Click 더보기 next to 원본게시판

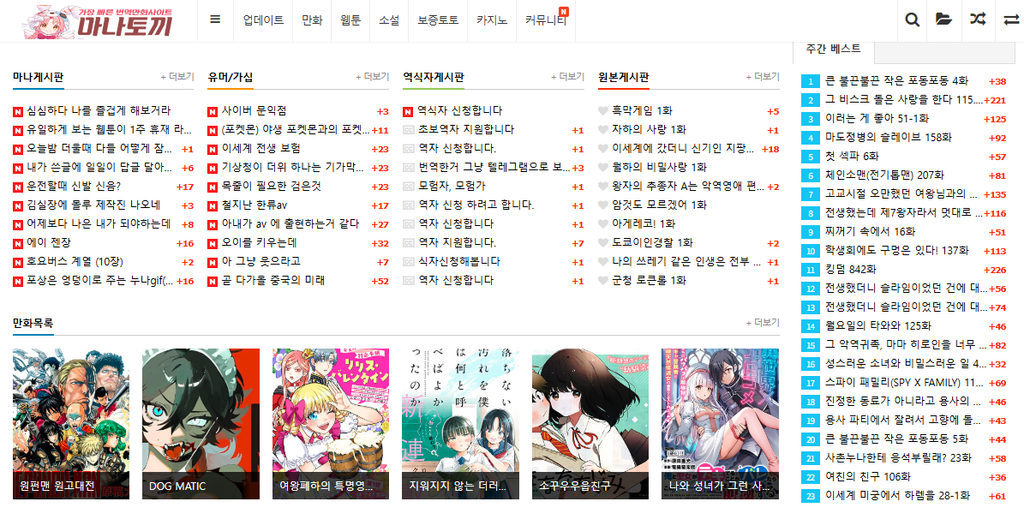pos(763,77)
